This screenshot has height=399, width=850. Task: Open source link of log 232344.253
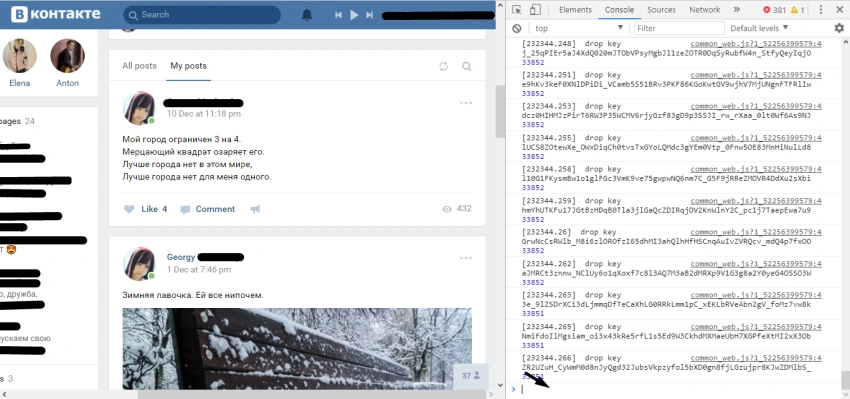click(756, 106)
